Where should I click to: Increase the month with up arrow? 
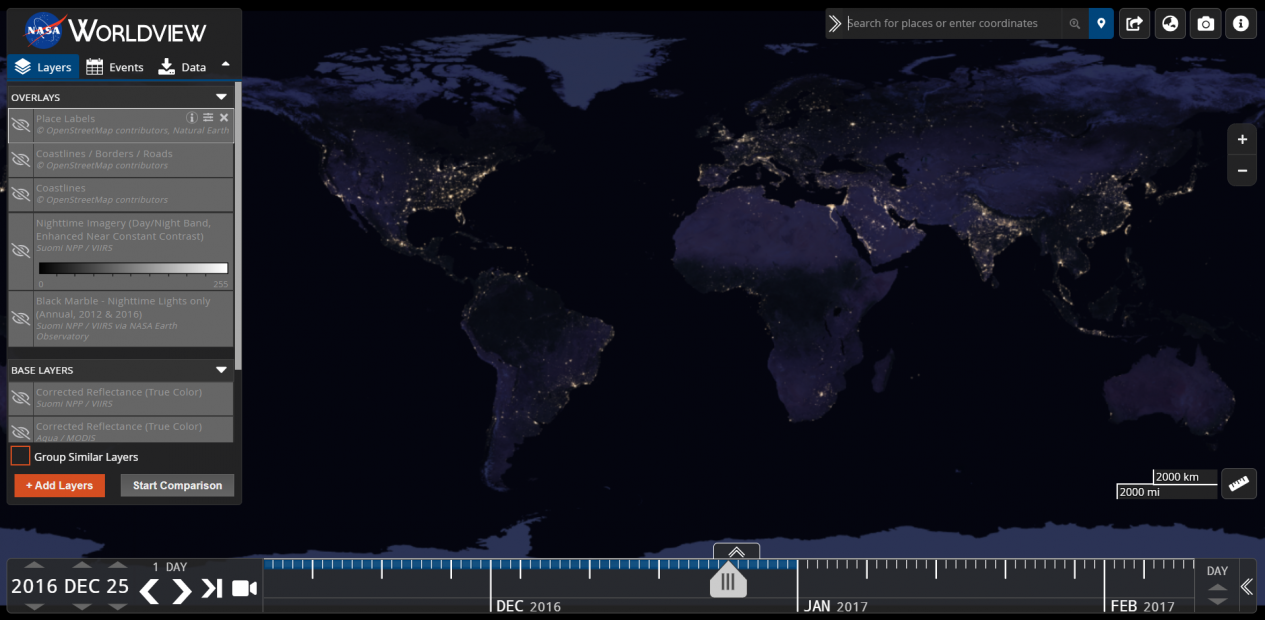coord(82,566)
